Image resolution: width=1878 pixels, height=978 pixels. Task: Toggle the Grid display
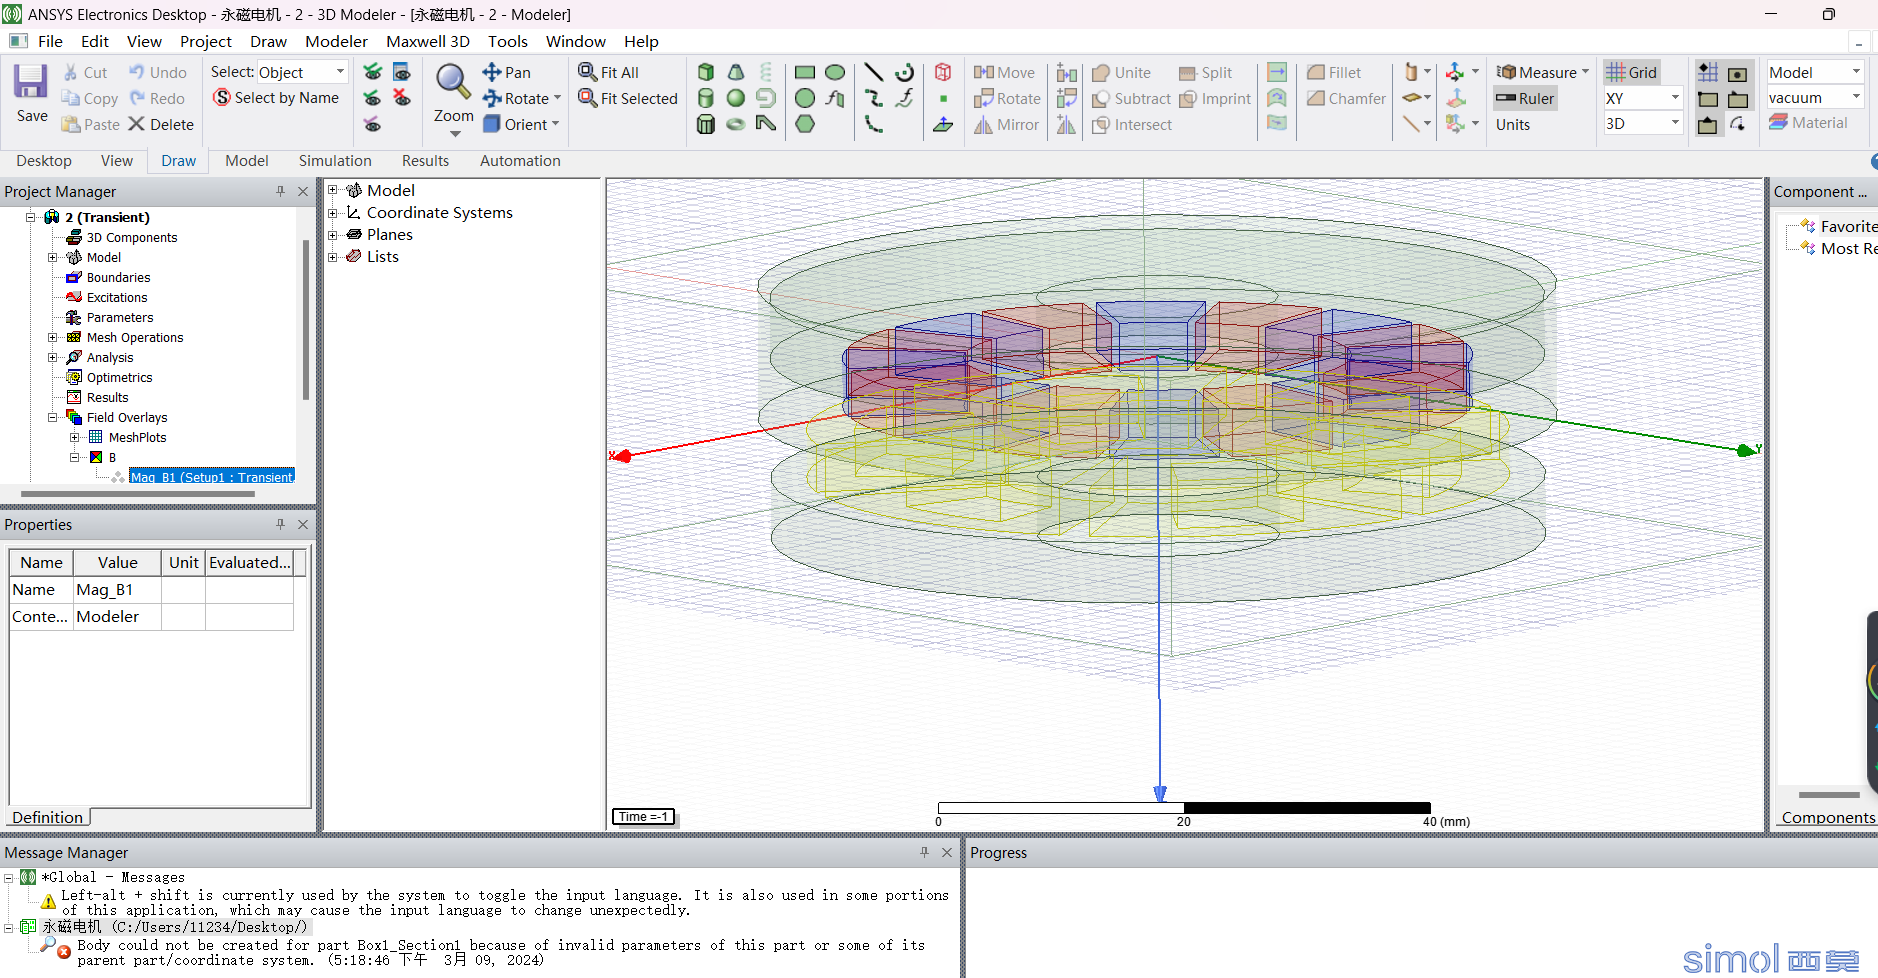coord(1631,72)
